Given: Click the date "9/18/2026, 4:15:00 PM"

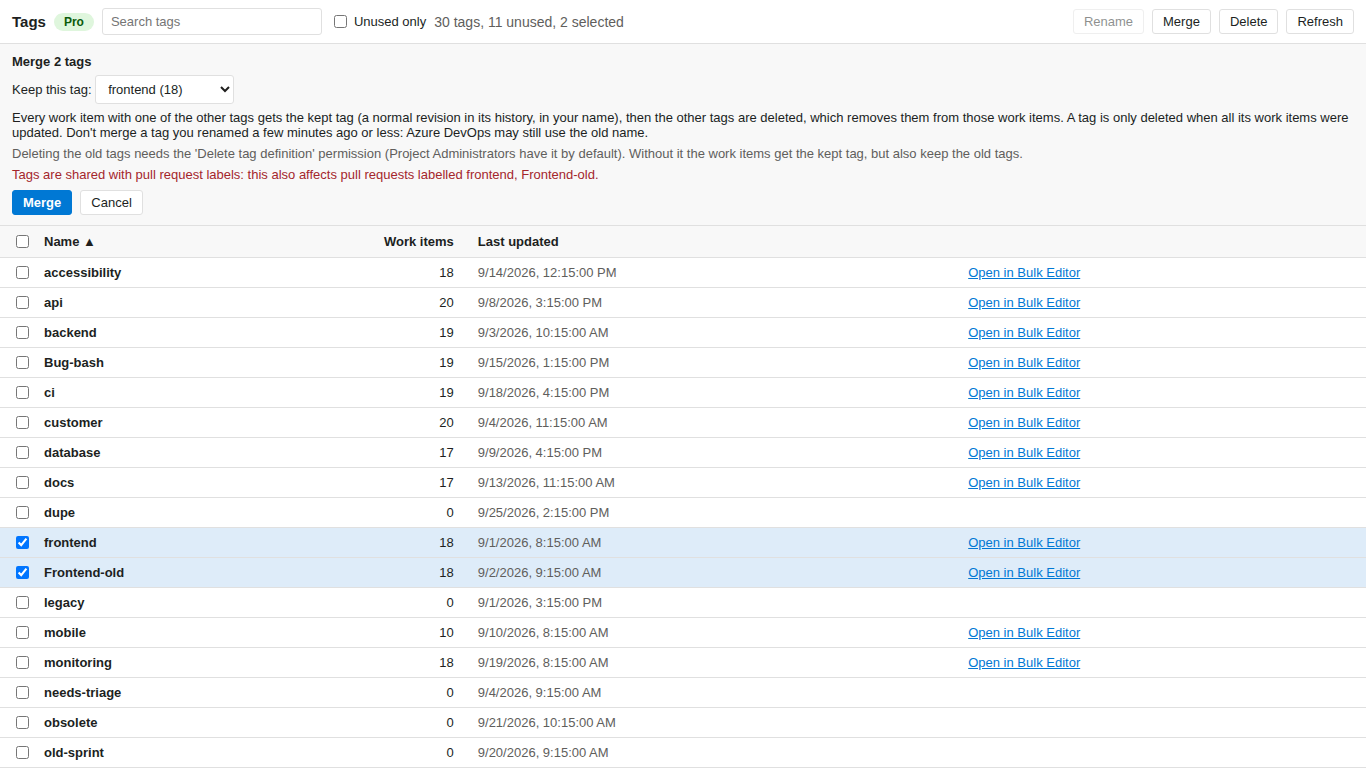Looking at the screenshot, I should [x=543, y=393].
